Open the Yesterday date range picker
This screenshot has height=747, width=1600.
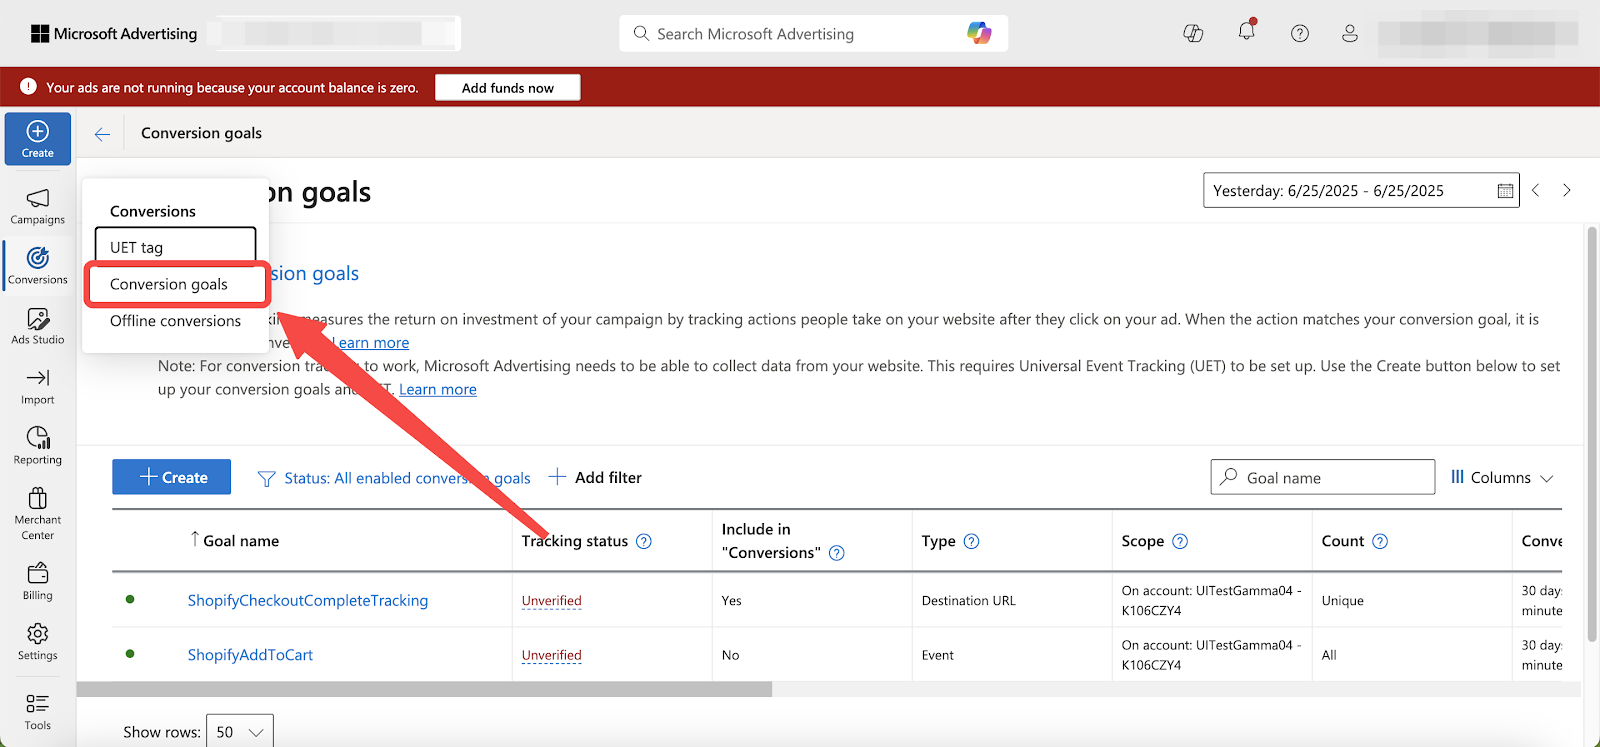pyautogui.click(x=1361, y=190)
